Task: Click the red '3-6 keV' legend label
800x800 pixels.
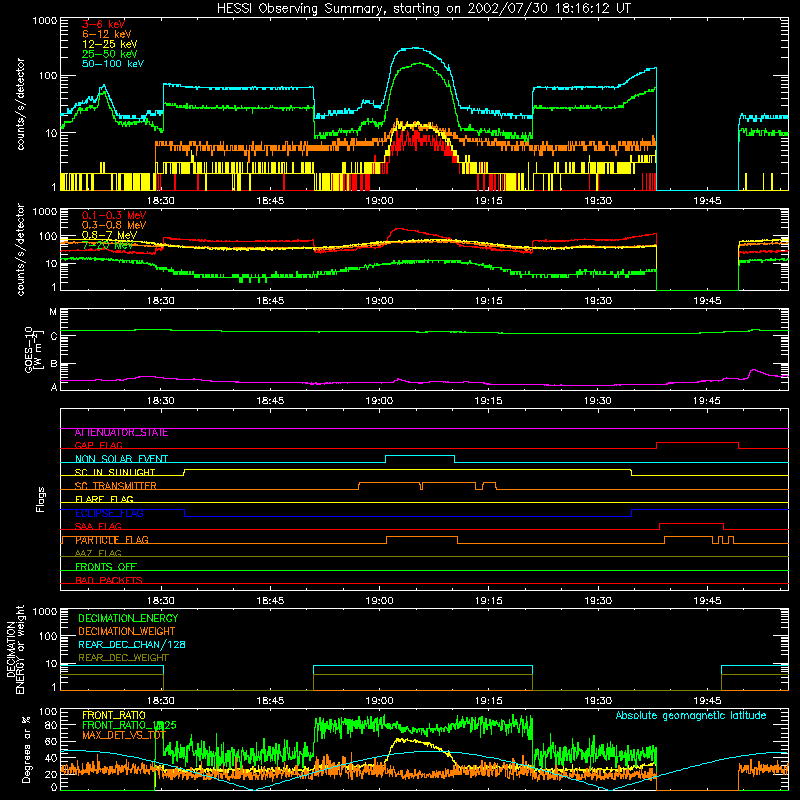Action: coord(104,24)
